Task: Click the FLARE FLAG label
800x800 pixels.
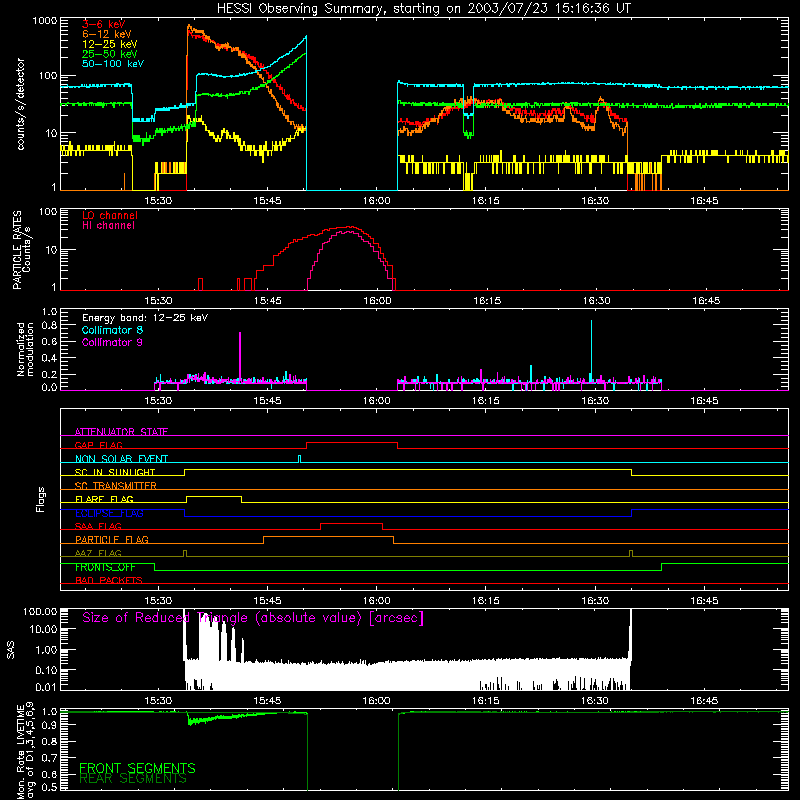Action: click(x=104, y=499)
